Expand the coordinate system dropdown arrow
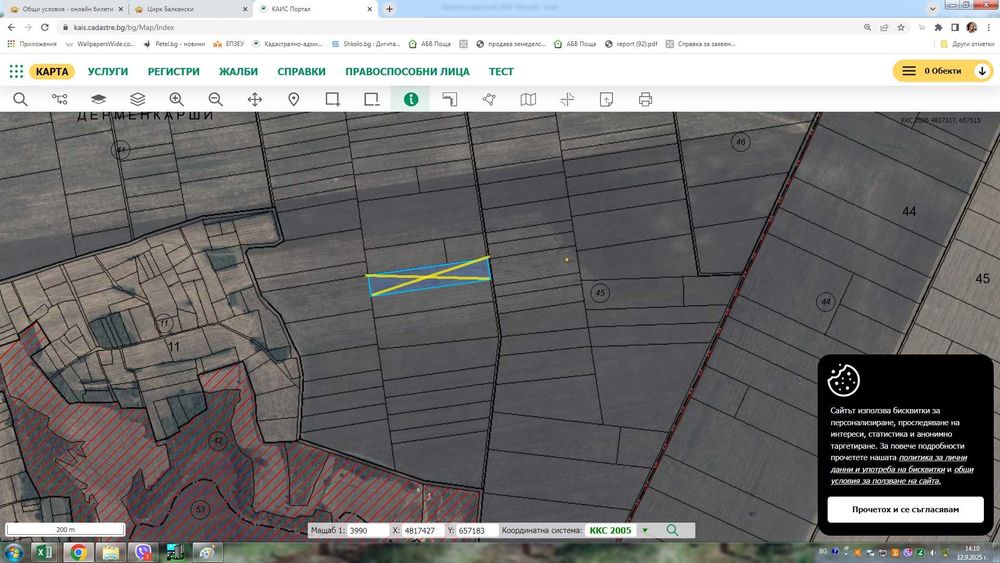This screenshot has width=1000, height=563. (644, 530)
